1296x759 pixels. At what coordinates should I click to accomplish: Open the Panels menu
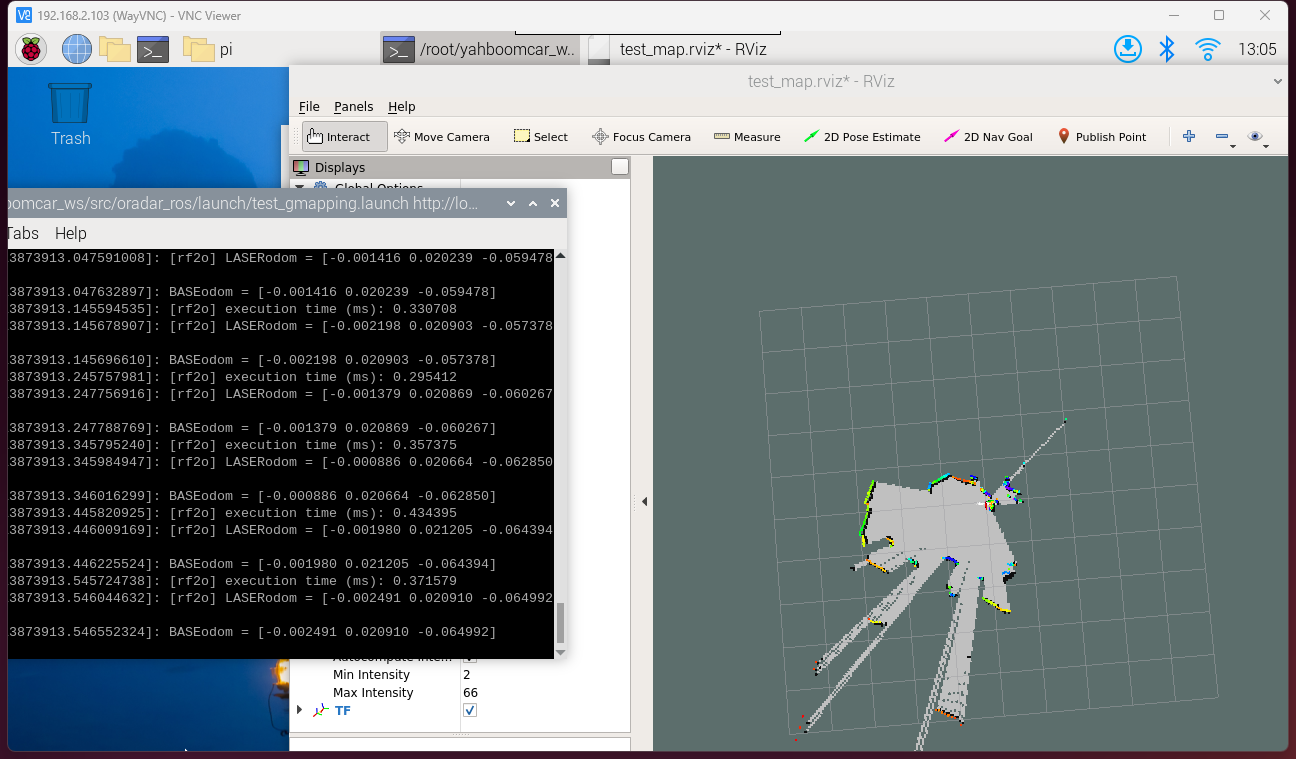(x=353, y=107)
